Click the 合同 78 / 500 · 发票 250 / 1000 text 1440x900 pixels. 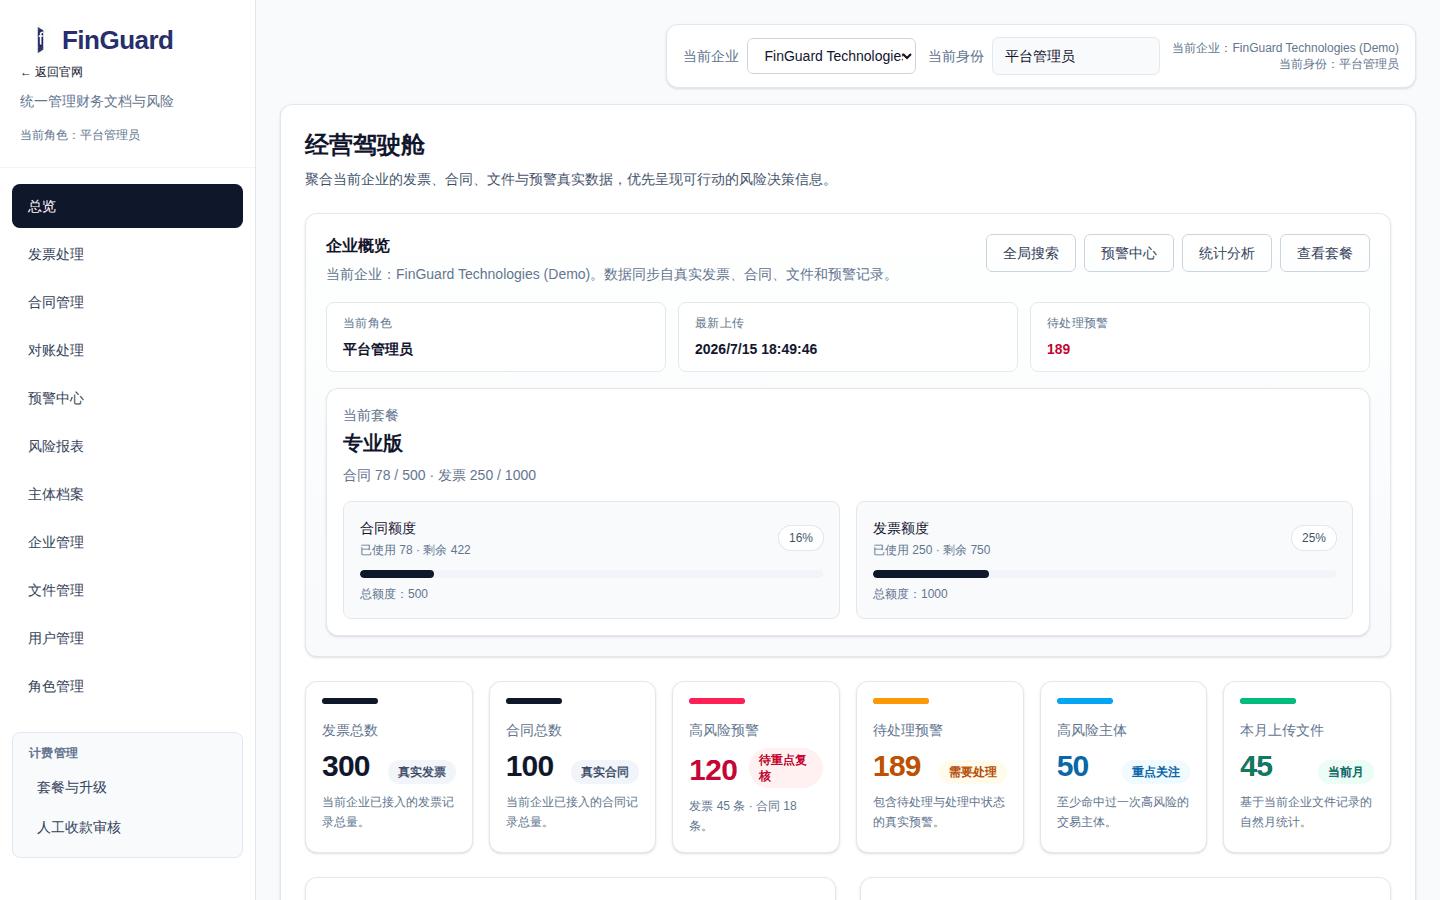point(439,475)
